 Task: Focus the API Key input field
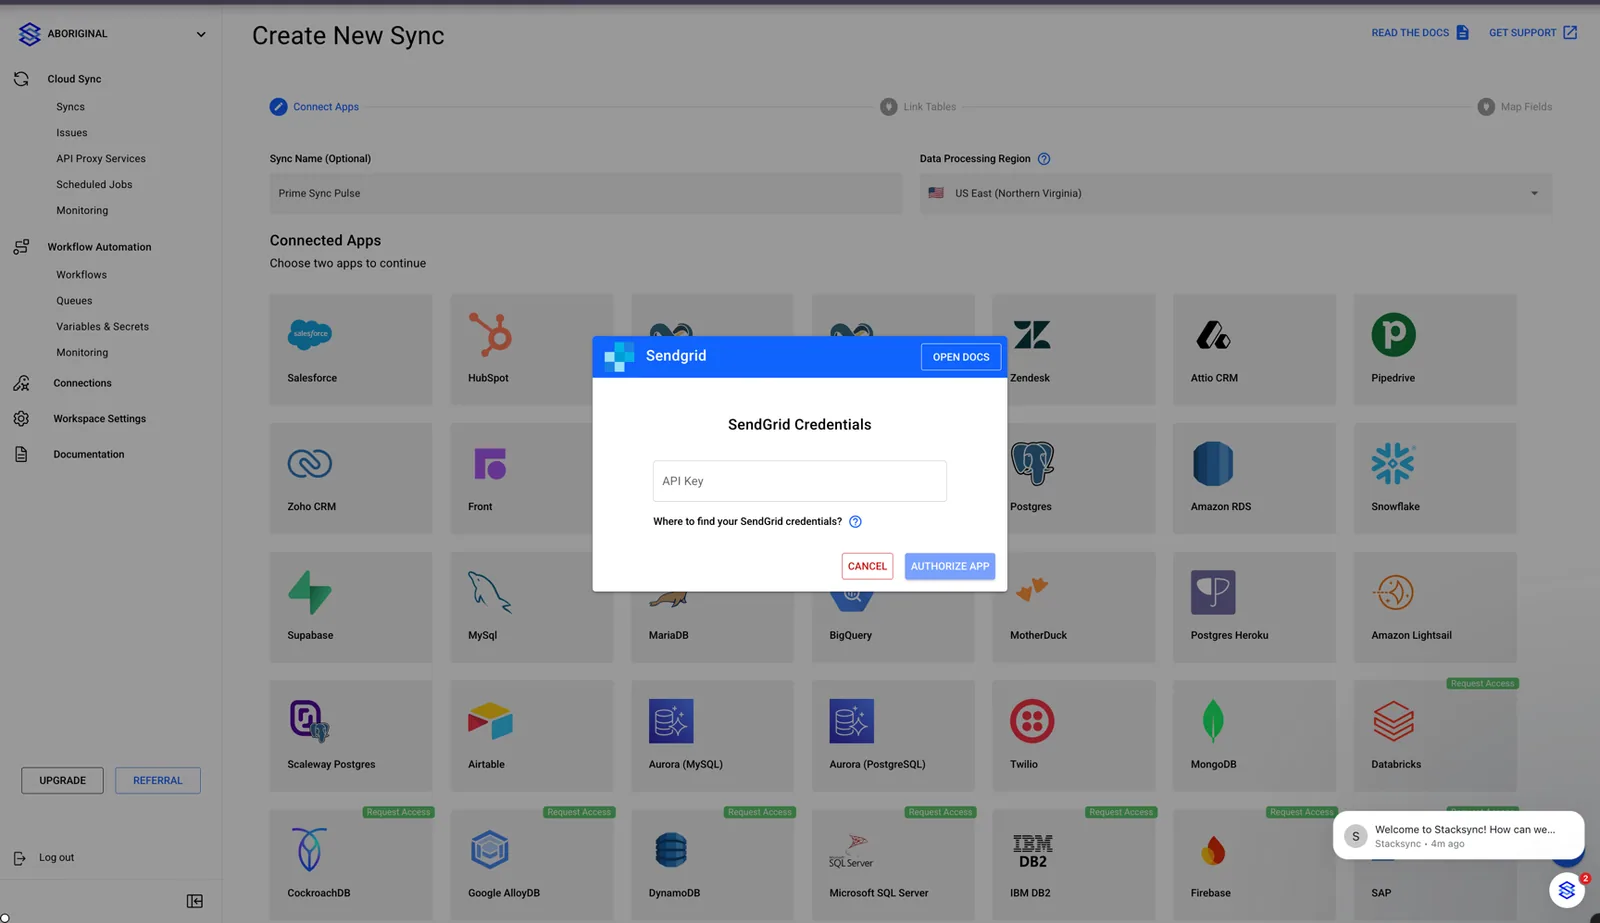[800, 481]
